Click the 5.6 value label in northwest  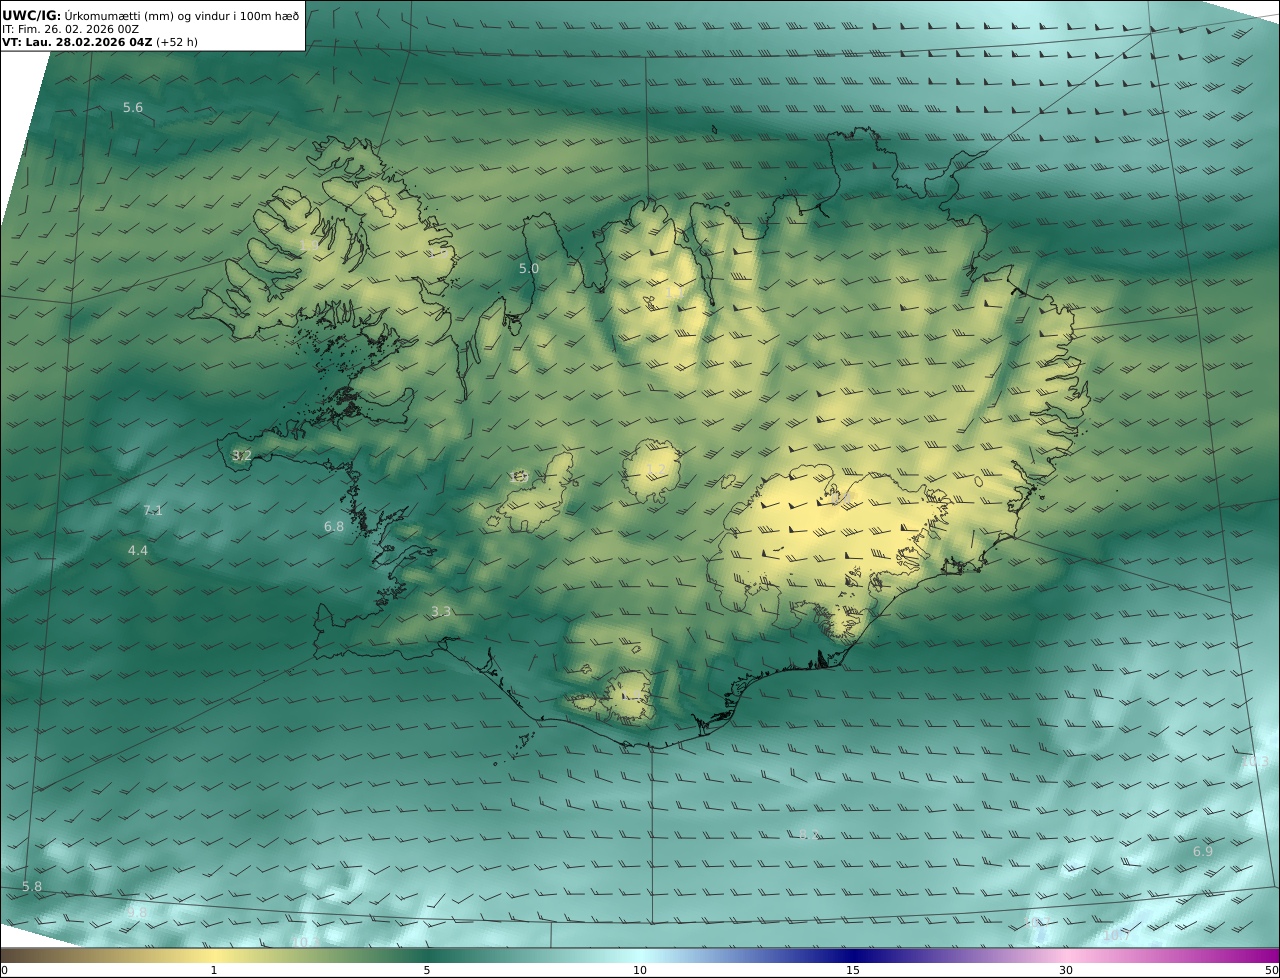coord(133,108)
